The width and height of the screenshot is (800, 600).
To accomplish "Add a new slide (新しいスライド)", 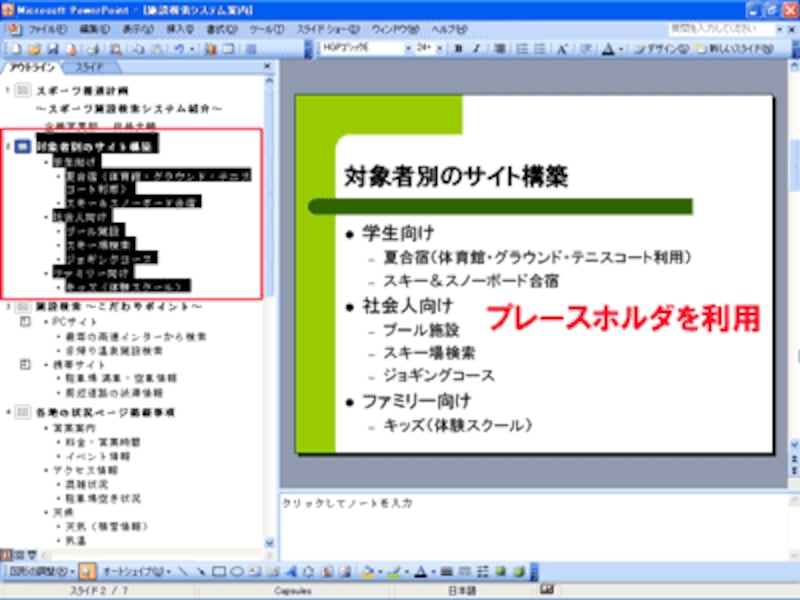I will click(x=735, y=48).
